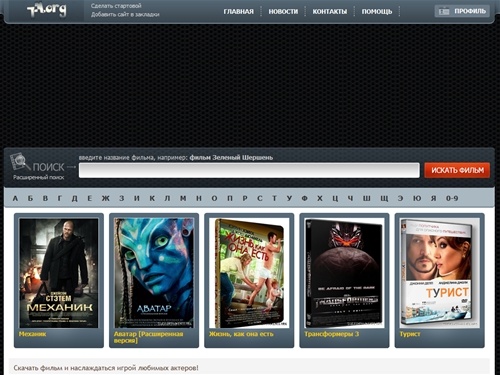Viewport: 500px width, 375px height.
Task: Open the Трансформеры 3 DVD cover
Action: pos(344,273)
